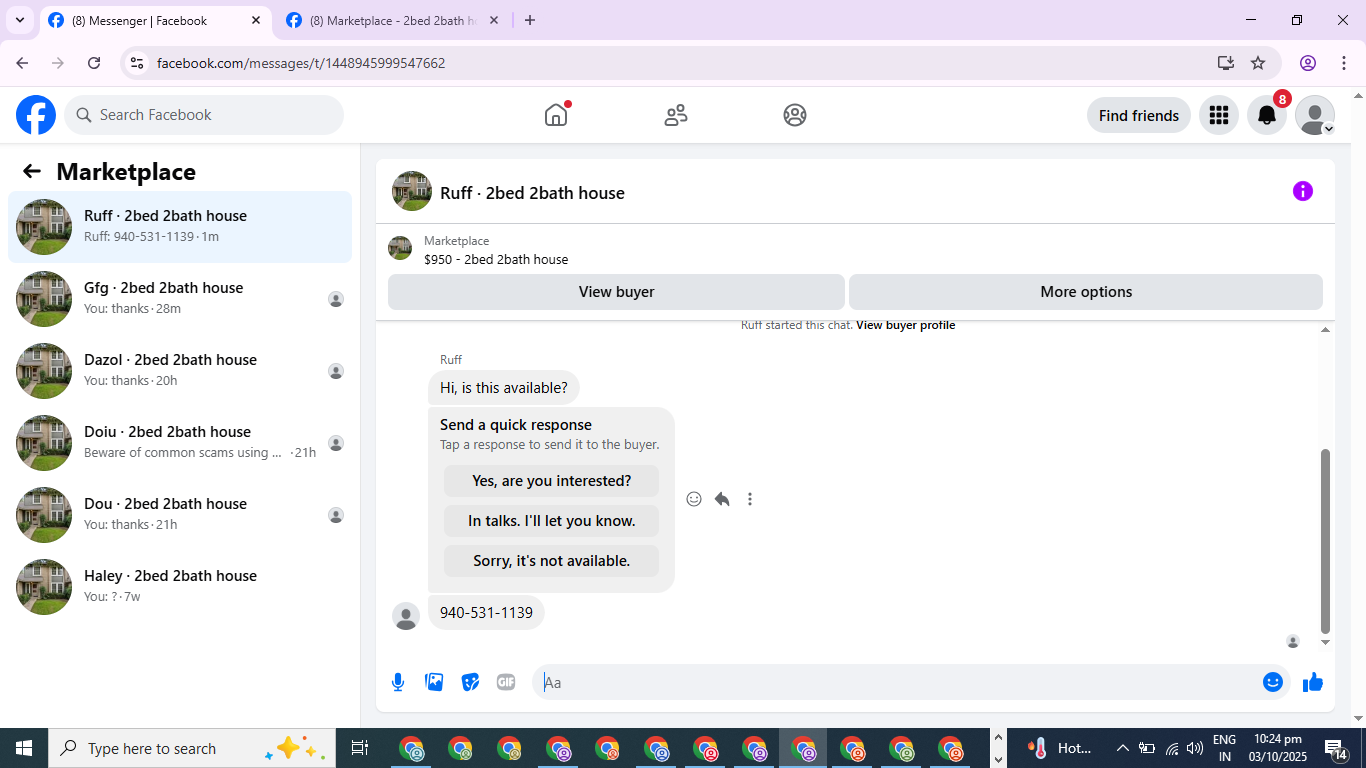Screen dimensions: 1366x768
Task: Open the Haley 2bed 2bath house chat
Action: tap(180, 587)
